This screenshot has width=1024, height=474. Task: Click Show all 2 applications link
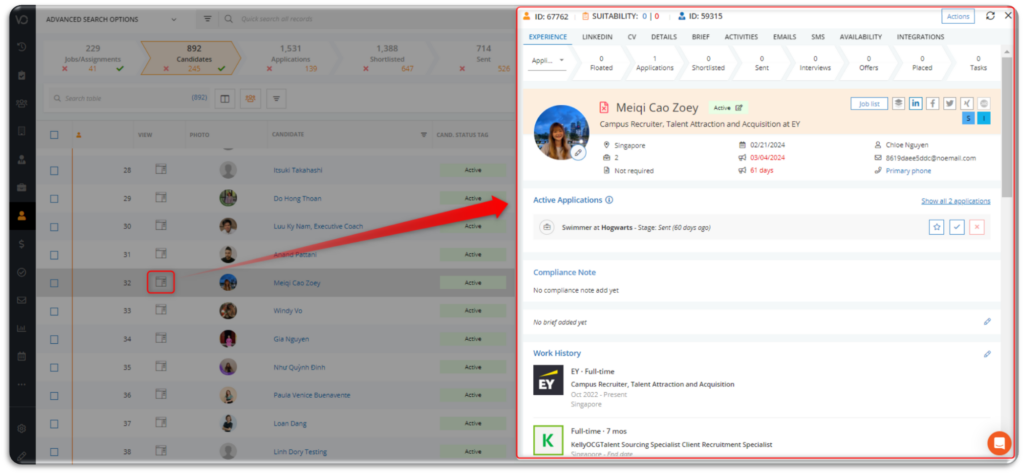pyautogui.click(x=955, y=200)
